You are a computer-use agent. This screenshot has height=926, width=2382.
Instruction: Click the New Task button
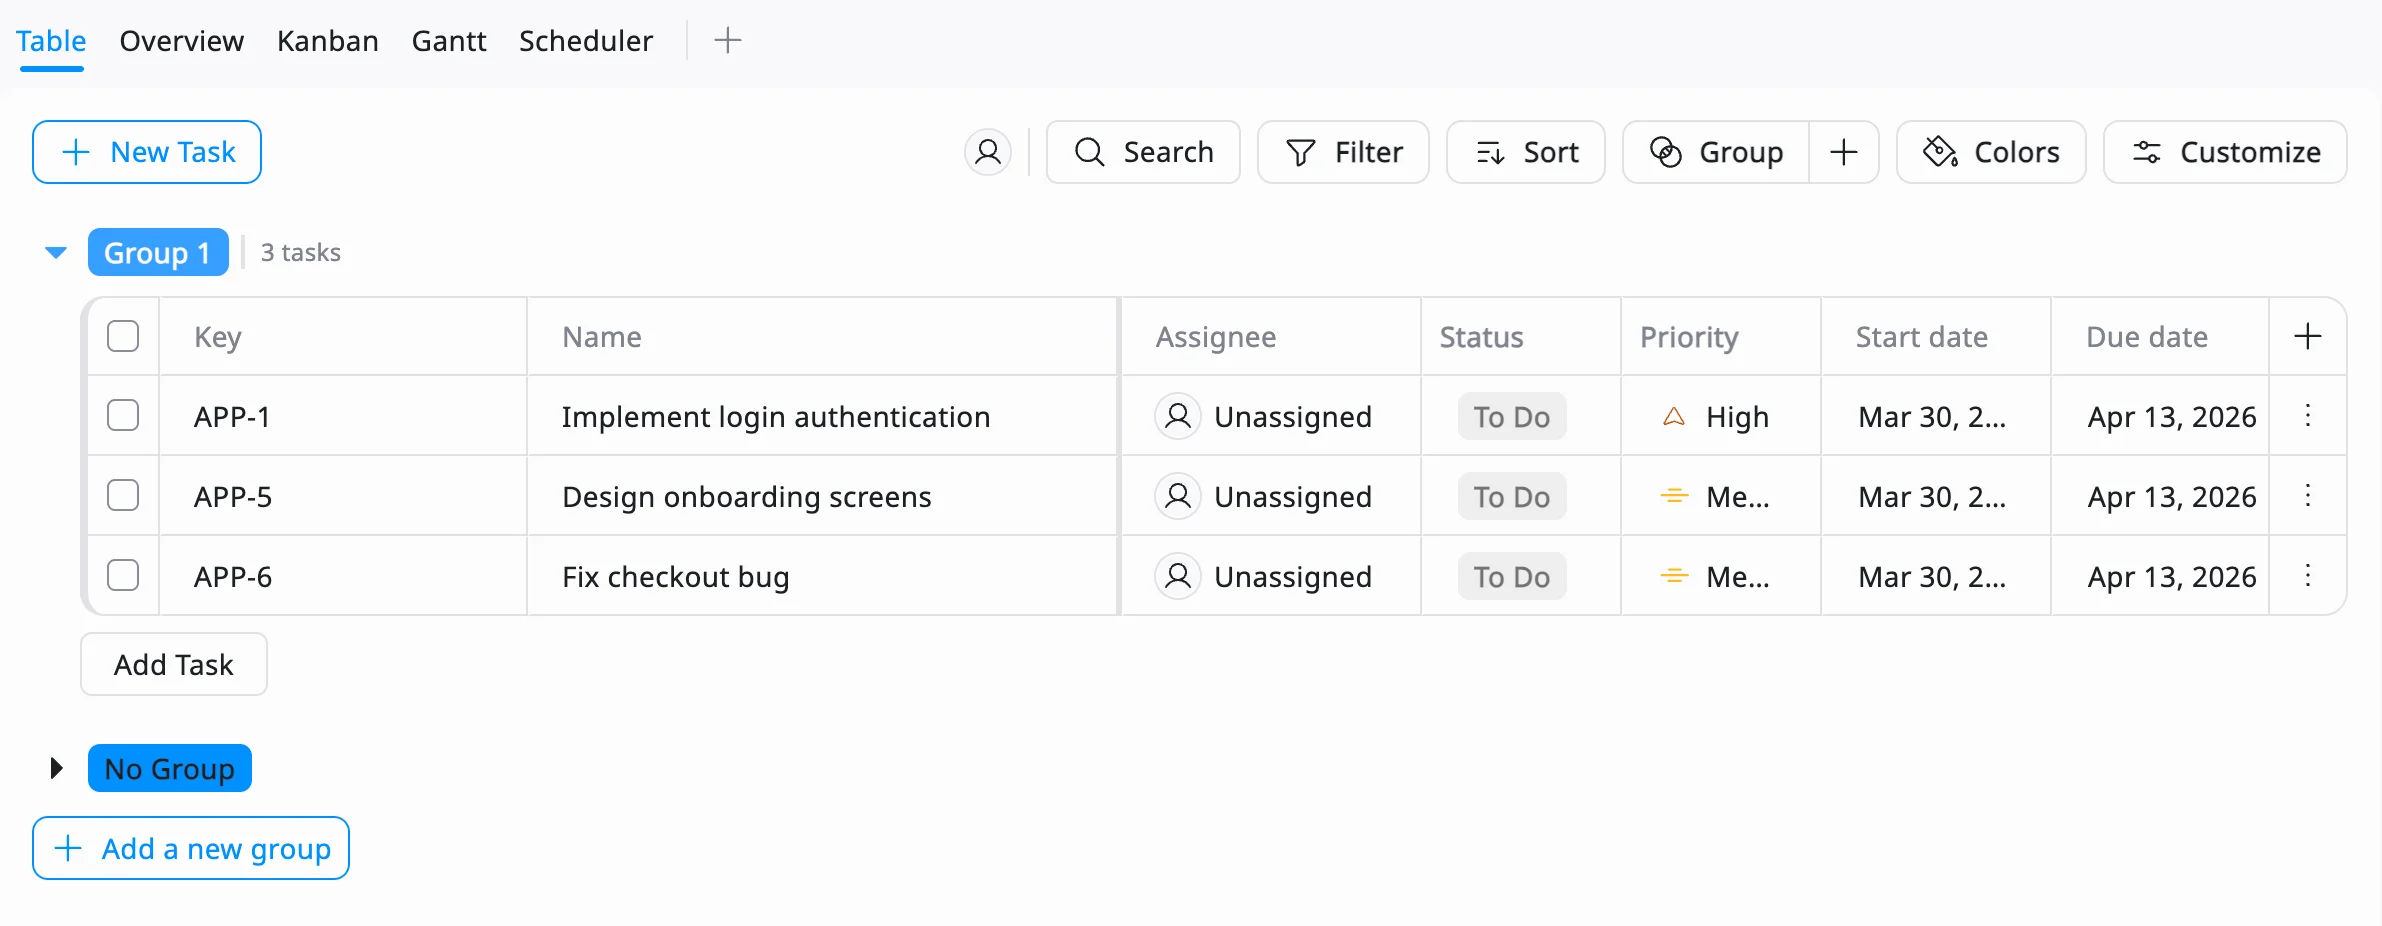coord(147,152)
